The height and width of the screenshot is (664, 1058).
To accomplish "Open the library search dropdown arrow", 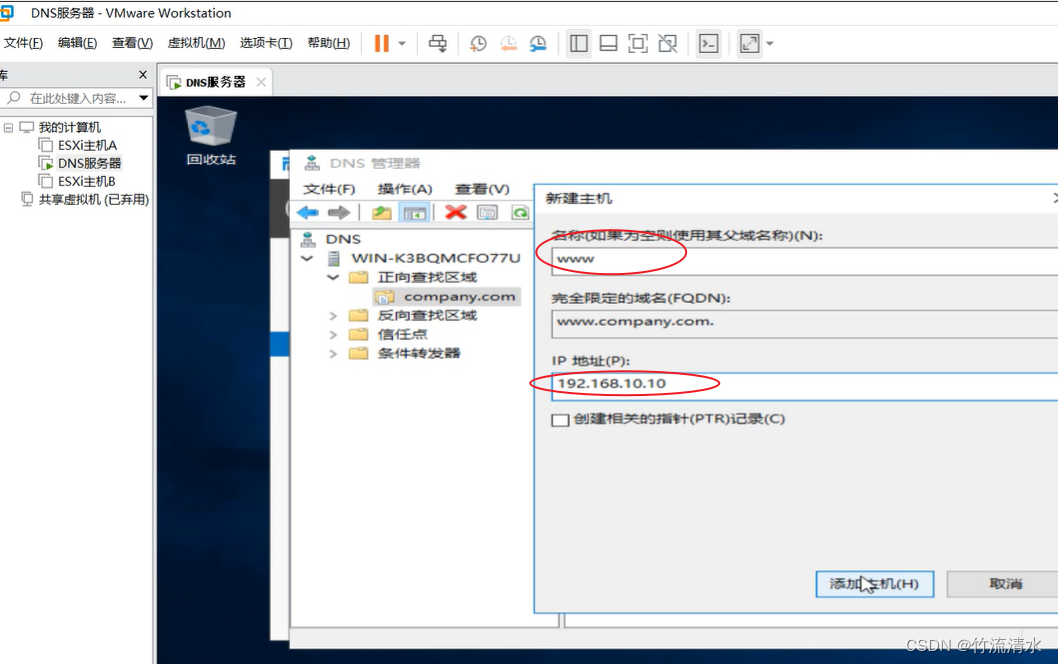I will 144,99.
